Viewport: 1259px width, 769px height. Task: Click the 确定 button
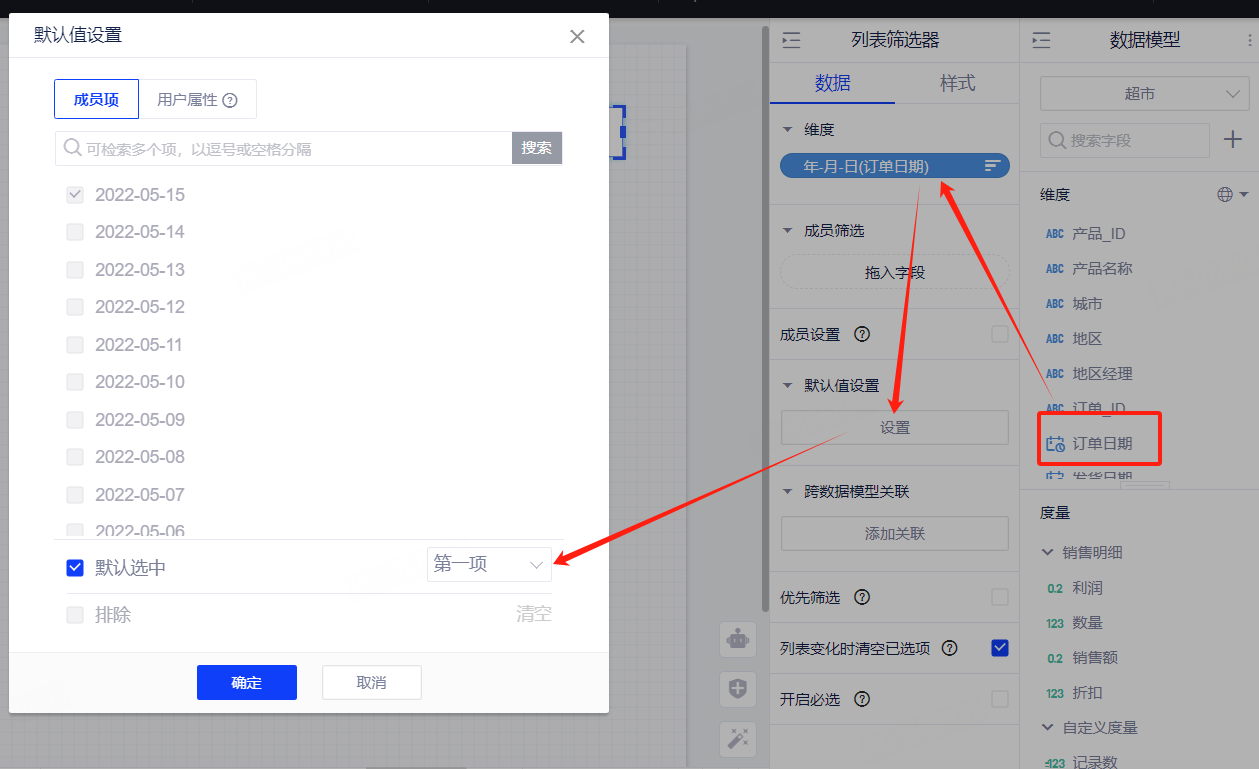click(247, 682)
